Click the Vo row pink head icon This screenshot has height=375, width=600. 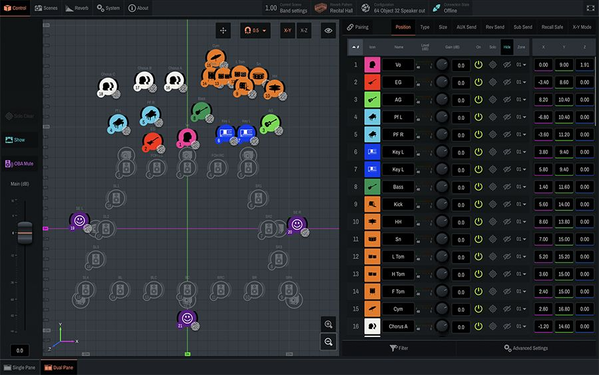point(372,65)
